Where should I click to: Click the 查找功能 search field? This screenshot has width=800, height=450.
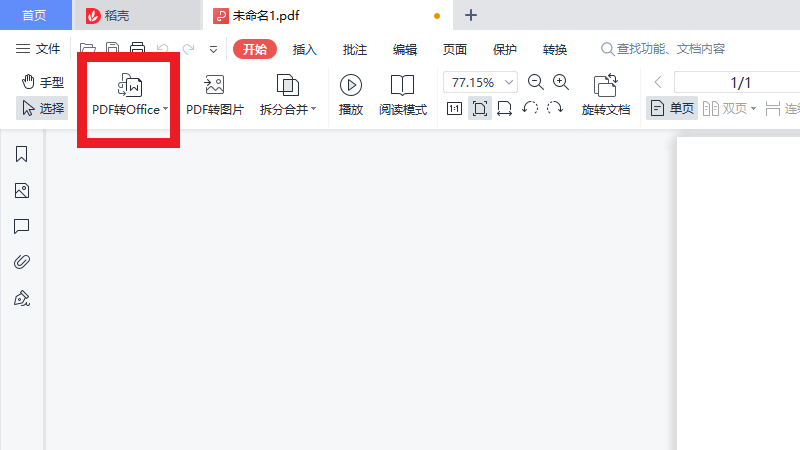(x=669, y=49)
